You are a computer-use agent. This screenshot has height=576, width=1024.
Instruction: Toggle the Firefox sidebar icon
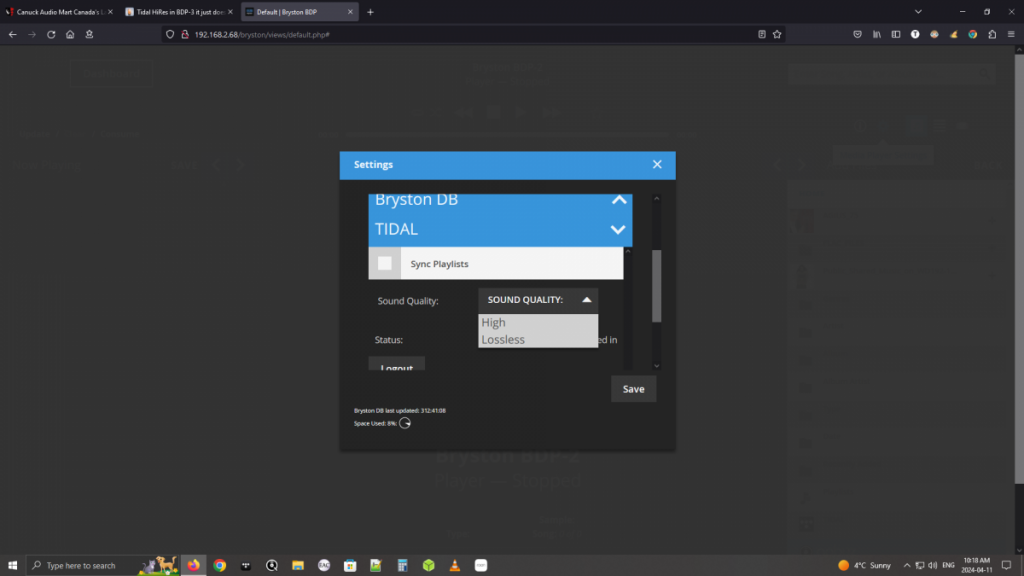click(x=896, y=35)
